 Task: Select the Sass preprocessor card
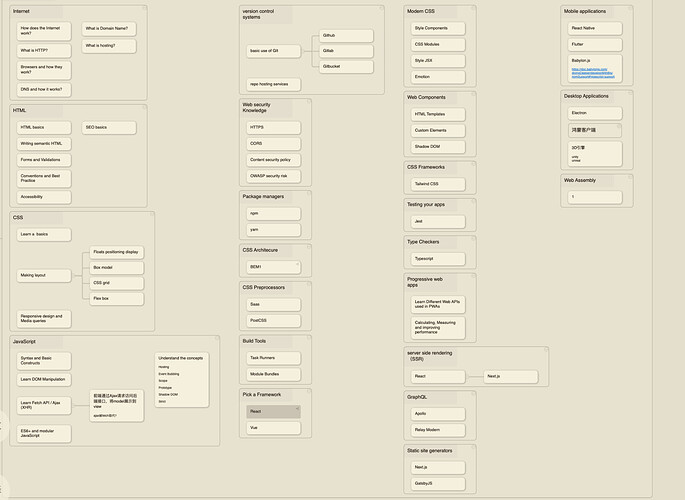click(272, 304)
